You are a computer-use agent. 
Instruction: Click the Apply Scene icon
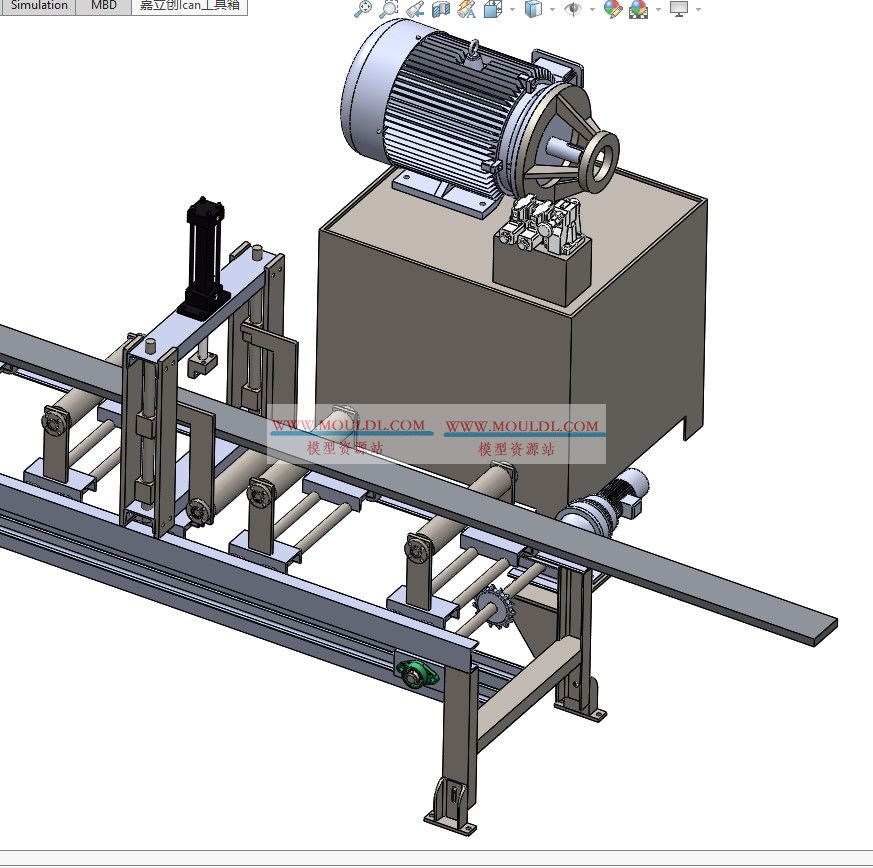point(638,9)
